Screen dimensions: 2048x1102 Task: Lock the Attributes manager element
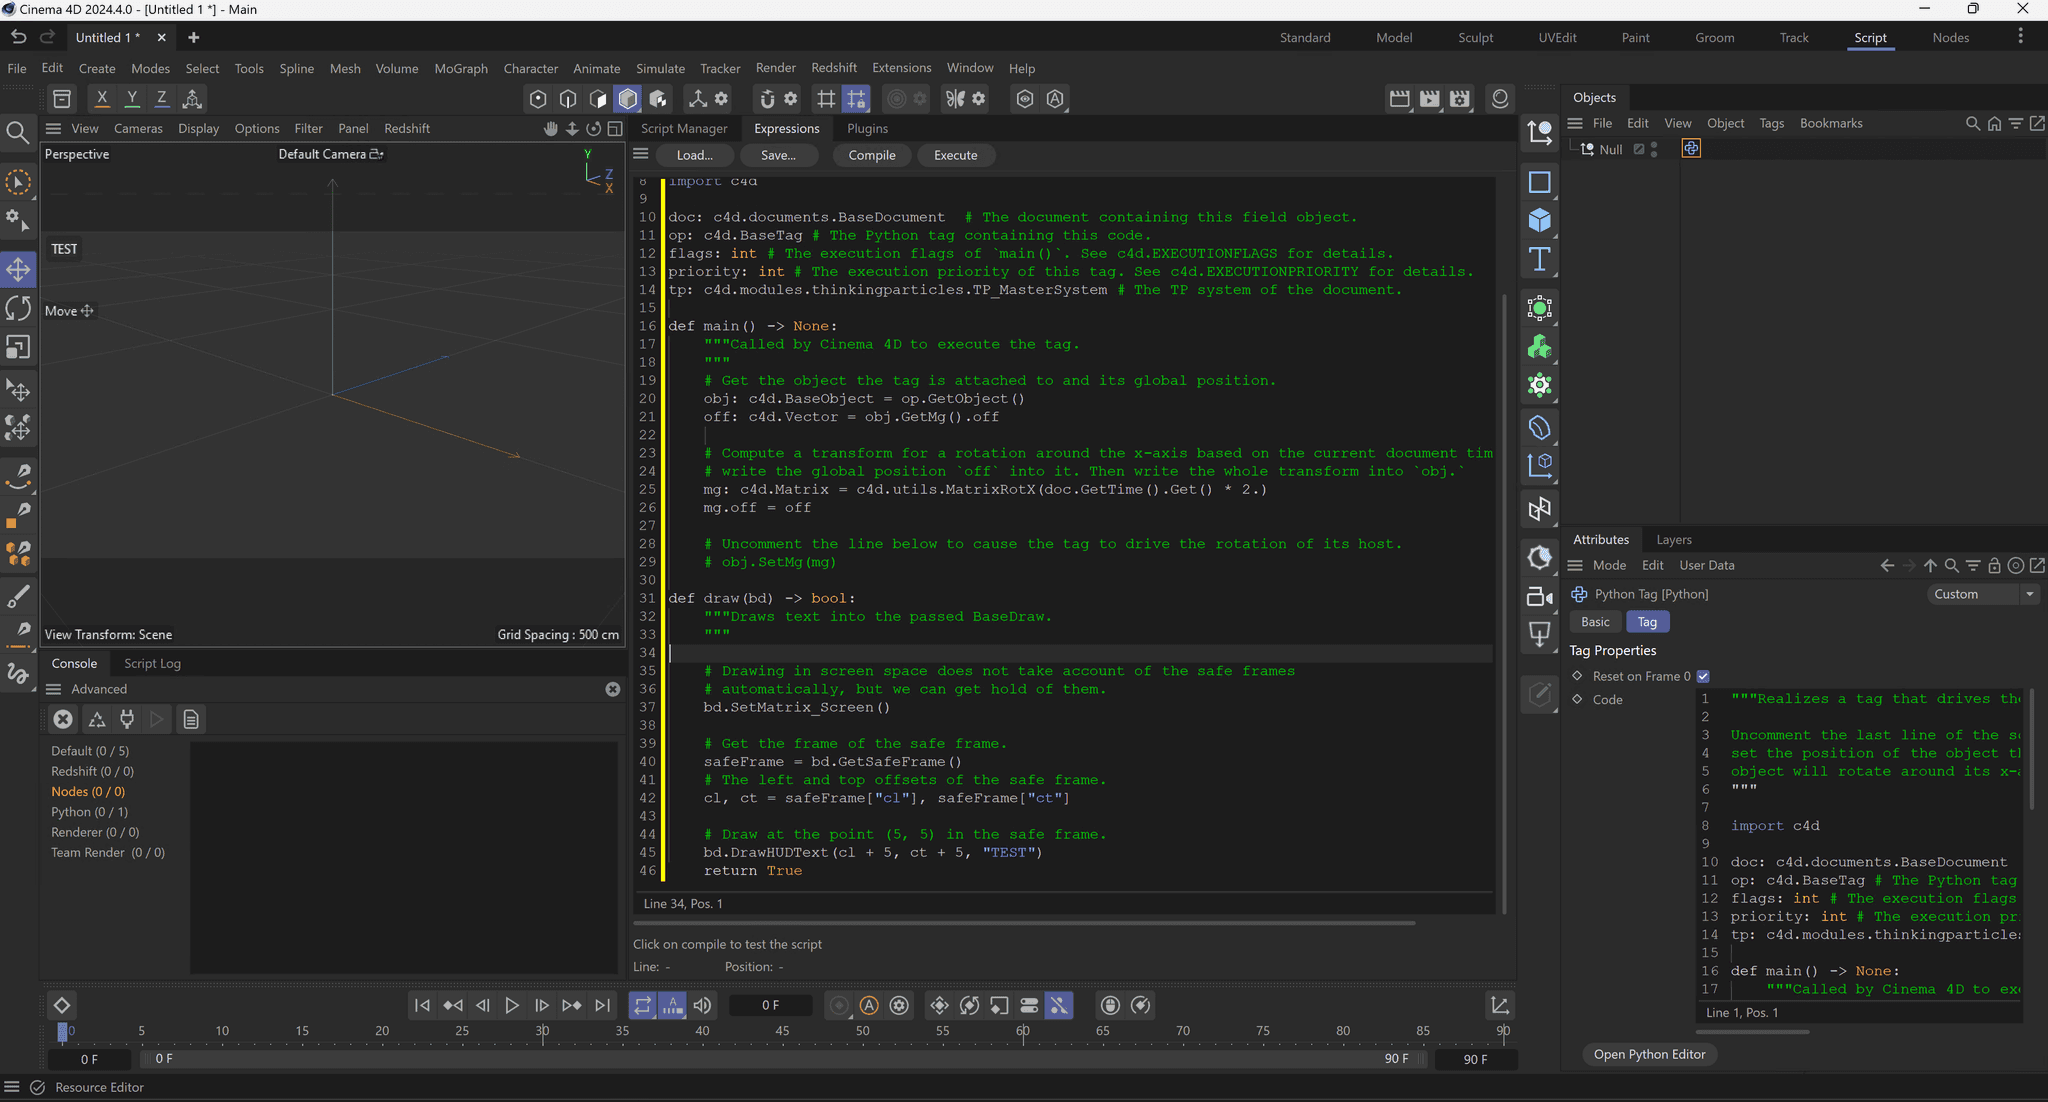coord(1994,565)
